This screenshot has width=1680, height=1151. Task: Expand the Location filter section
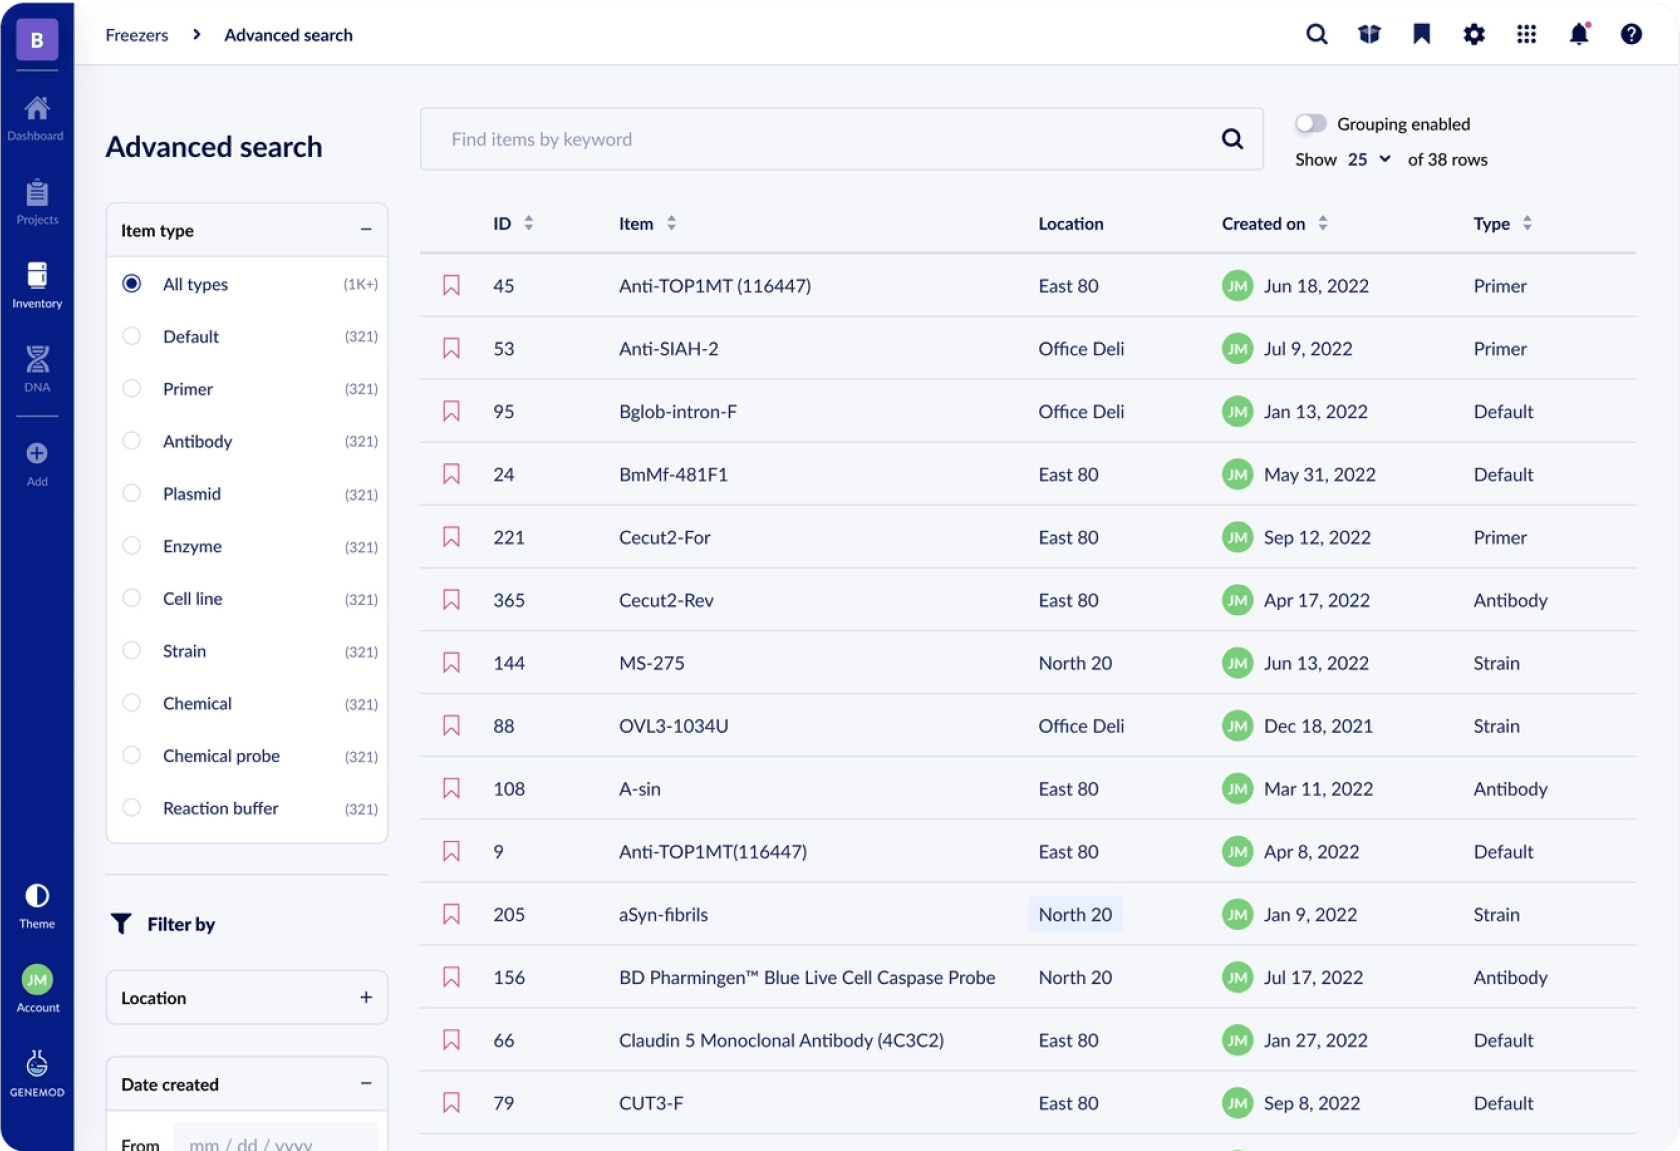pyautogui.click(x=366, y=998)
